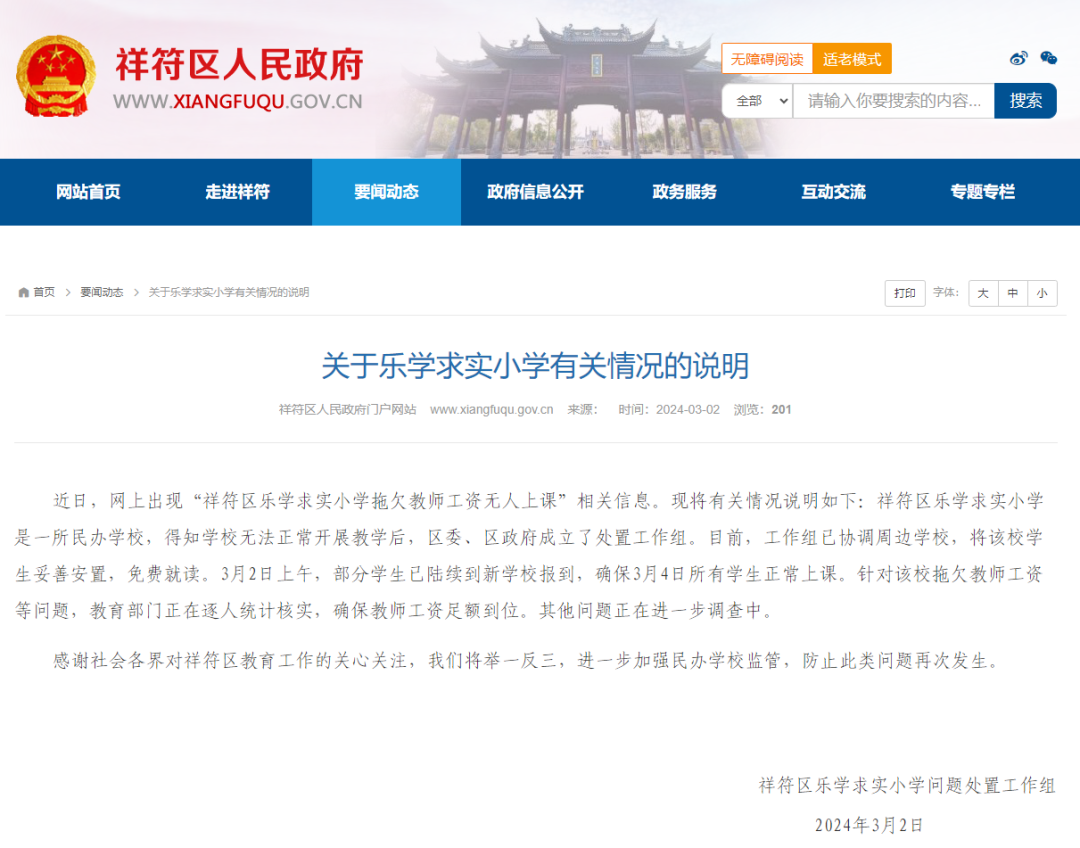1080x848 pixels.
Task: Click the home icon in breadcrumb
Action: click(24, 292)
